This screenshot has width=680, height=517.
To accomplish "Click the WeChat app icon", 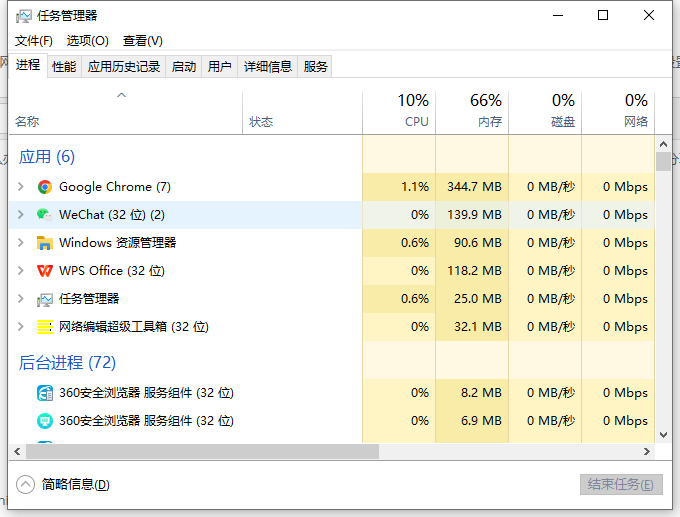I will pyautogui.click(x=44, y=215).
